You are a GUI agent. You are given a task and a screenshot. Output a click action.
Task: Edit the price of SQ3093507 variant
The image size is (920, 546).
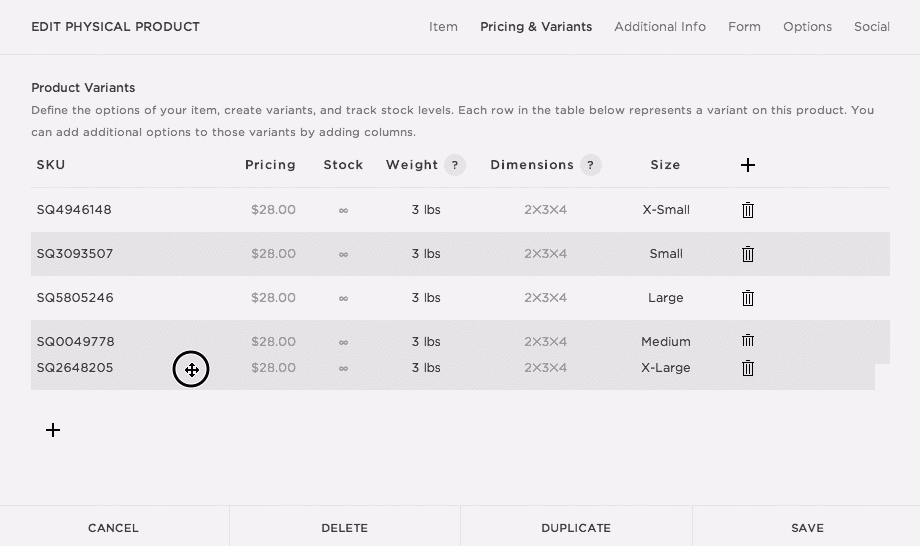coord(273,254)
